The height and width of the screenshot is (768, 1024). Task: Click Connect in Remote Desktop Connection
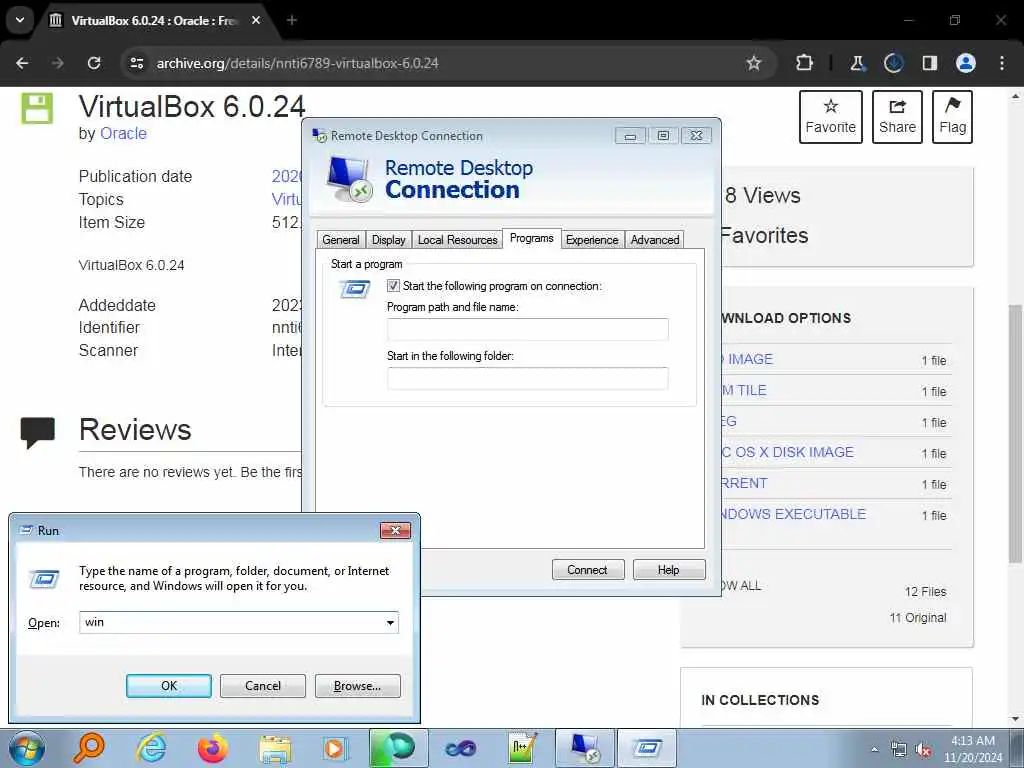coord(588,569)
